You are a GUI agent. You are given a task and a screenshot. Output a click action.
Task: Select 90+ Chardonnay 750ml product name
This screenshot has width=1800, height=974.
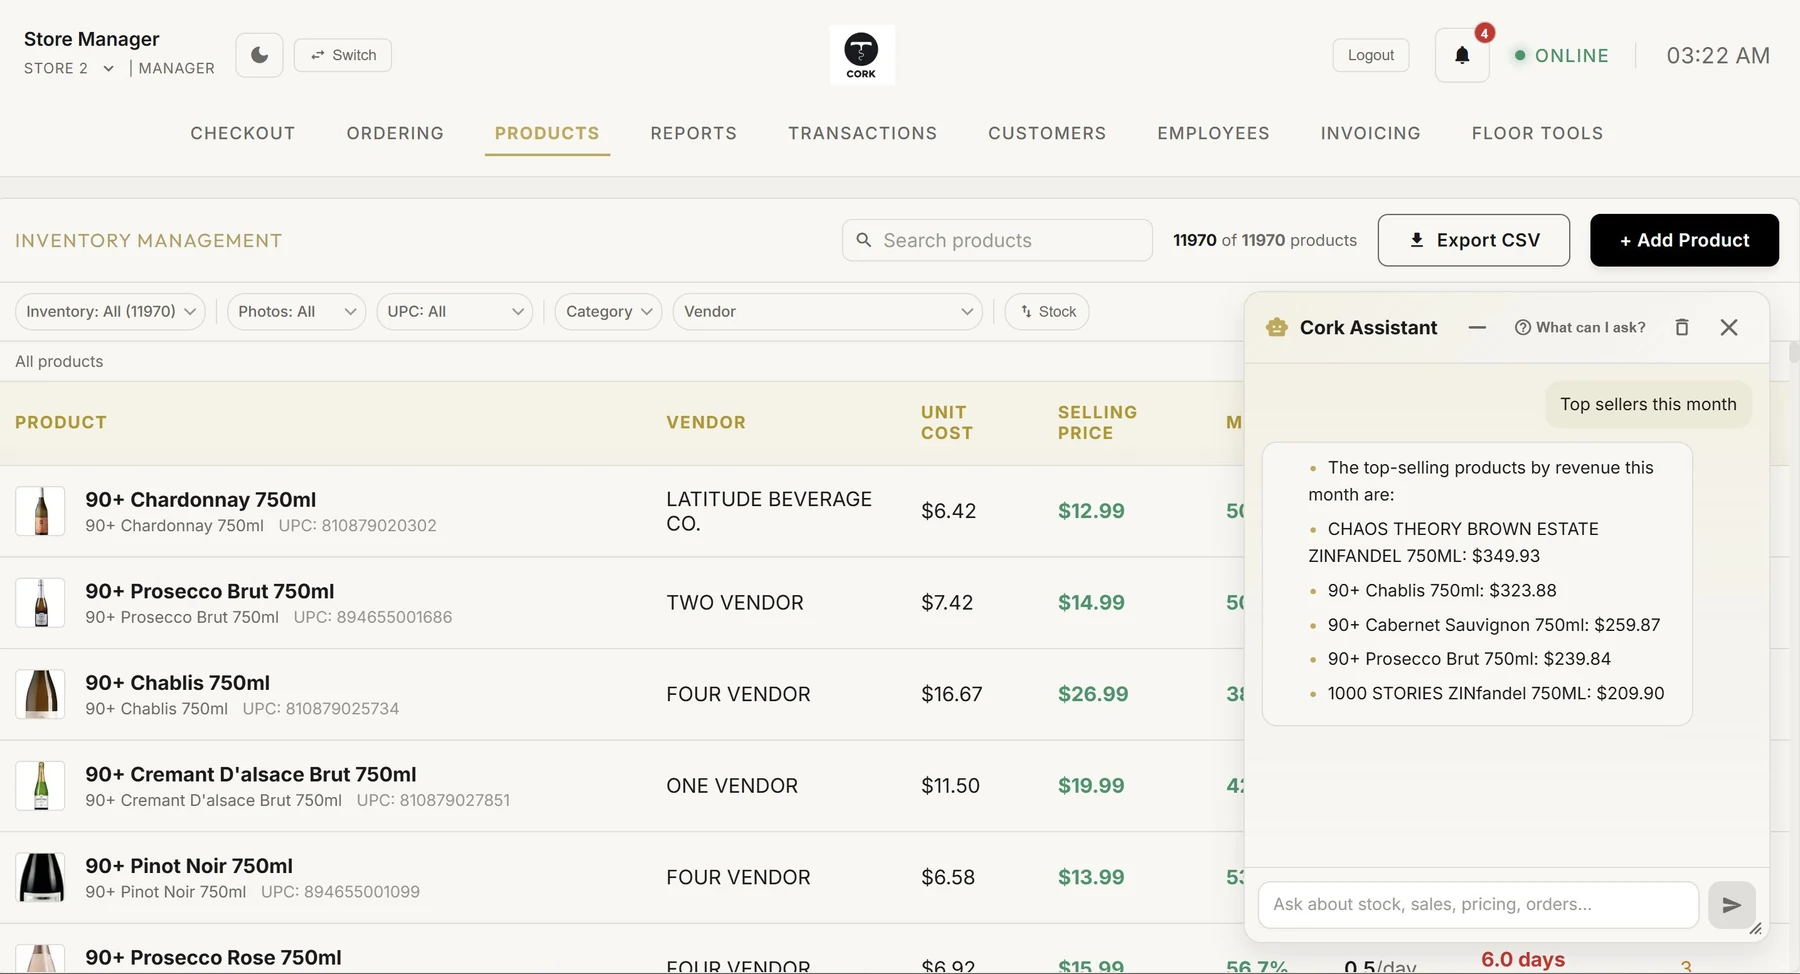(200, 499)
